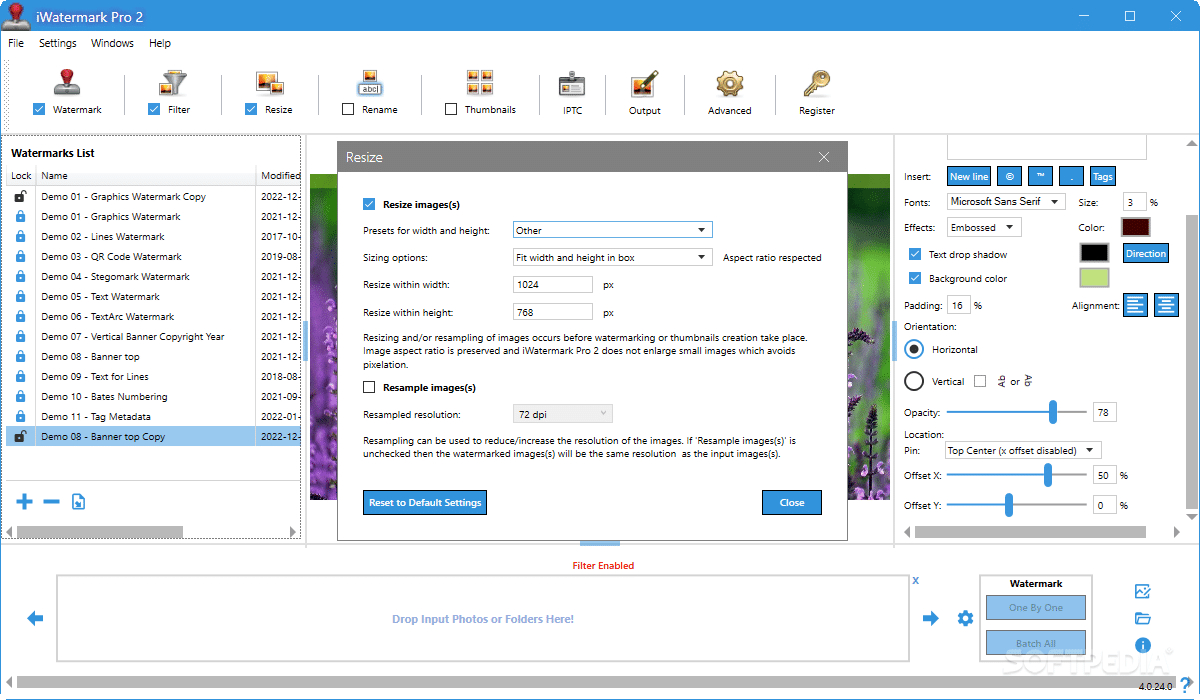Click lock icon of Demo 02 - Lines Watermark
The image size is (1200, 700).
[x=20, y=237]
